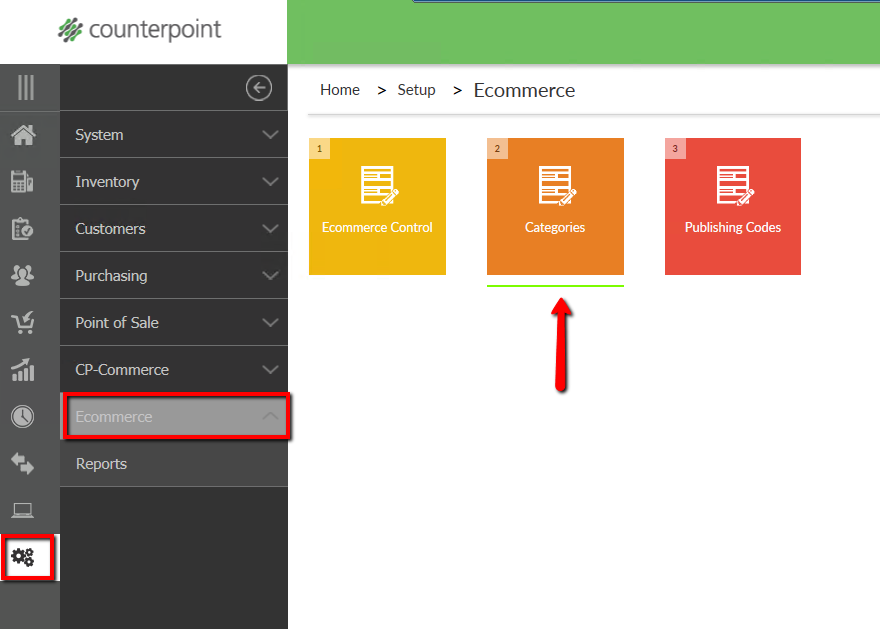This screenshot has height=629, width=880.
Task: Expand Inventory with its chevron
Action: point(271,182)
